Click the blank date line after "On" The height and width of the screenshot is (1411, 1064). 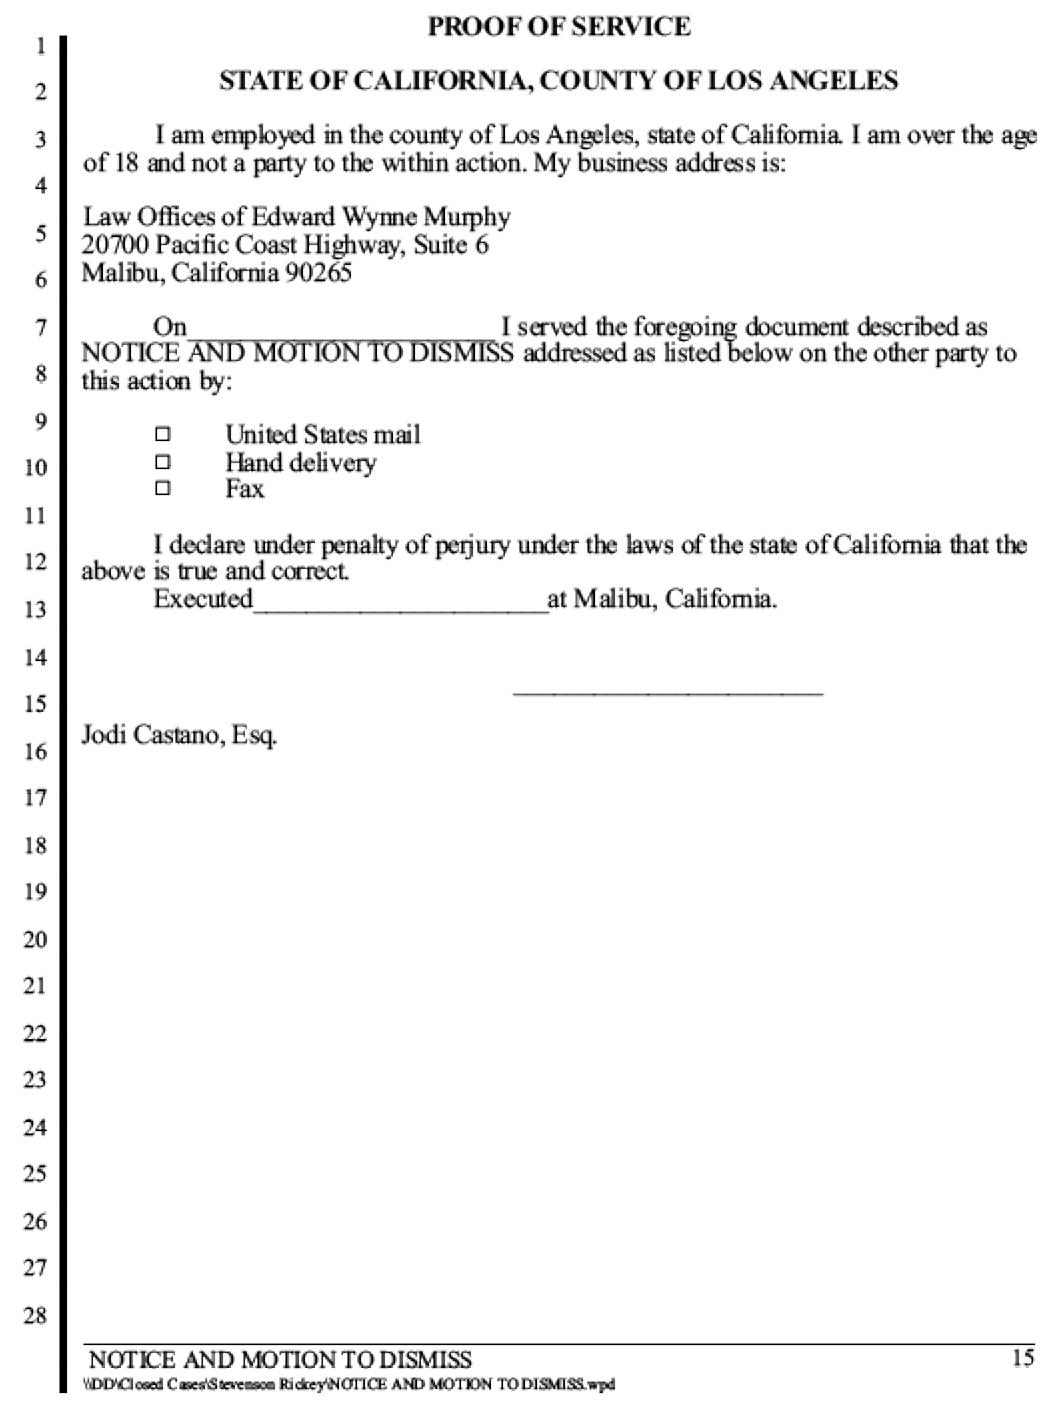click(x=342, y=328)
